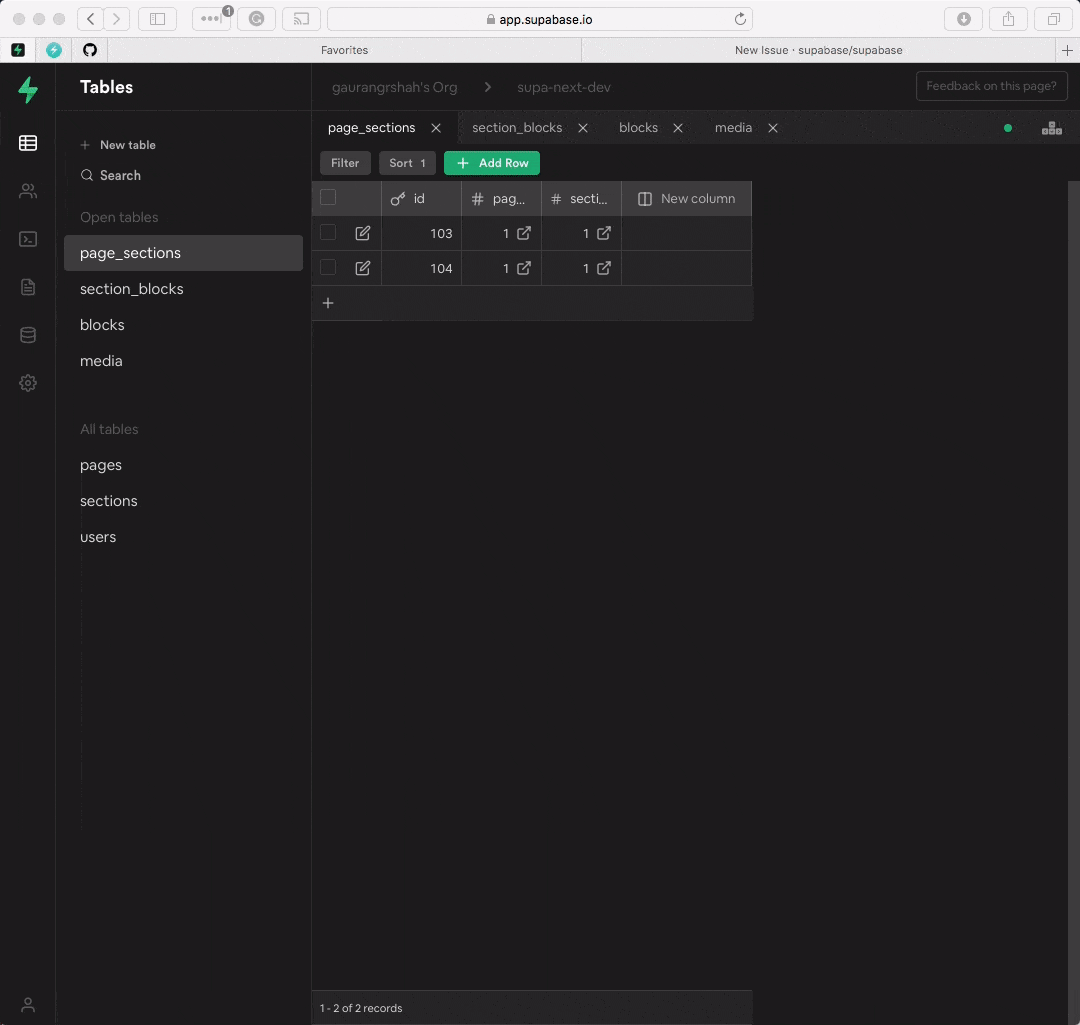Select all rows with the header checkbox
This screenshot has width=1080, height=1025.
(x=328, y=197)
